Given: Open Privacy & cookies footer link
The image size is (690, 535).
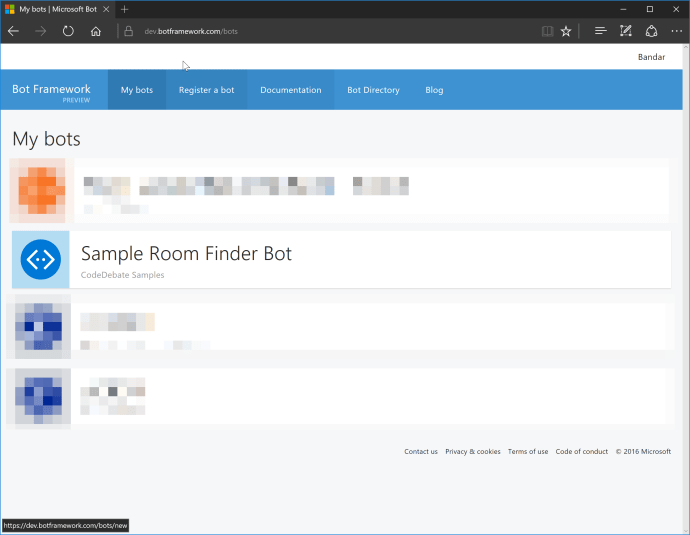Looking at the screenshot, I should pos(473,451).
